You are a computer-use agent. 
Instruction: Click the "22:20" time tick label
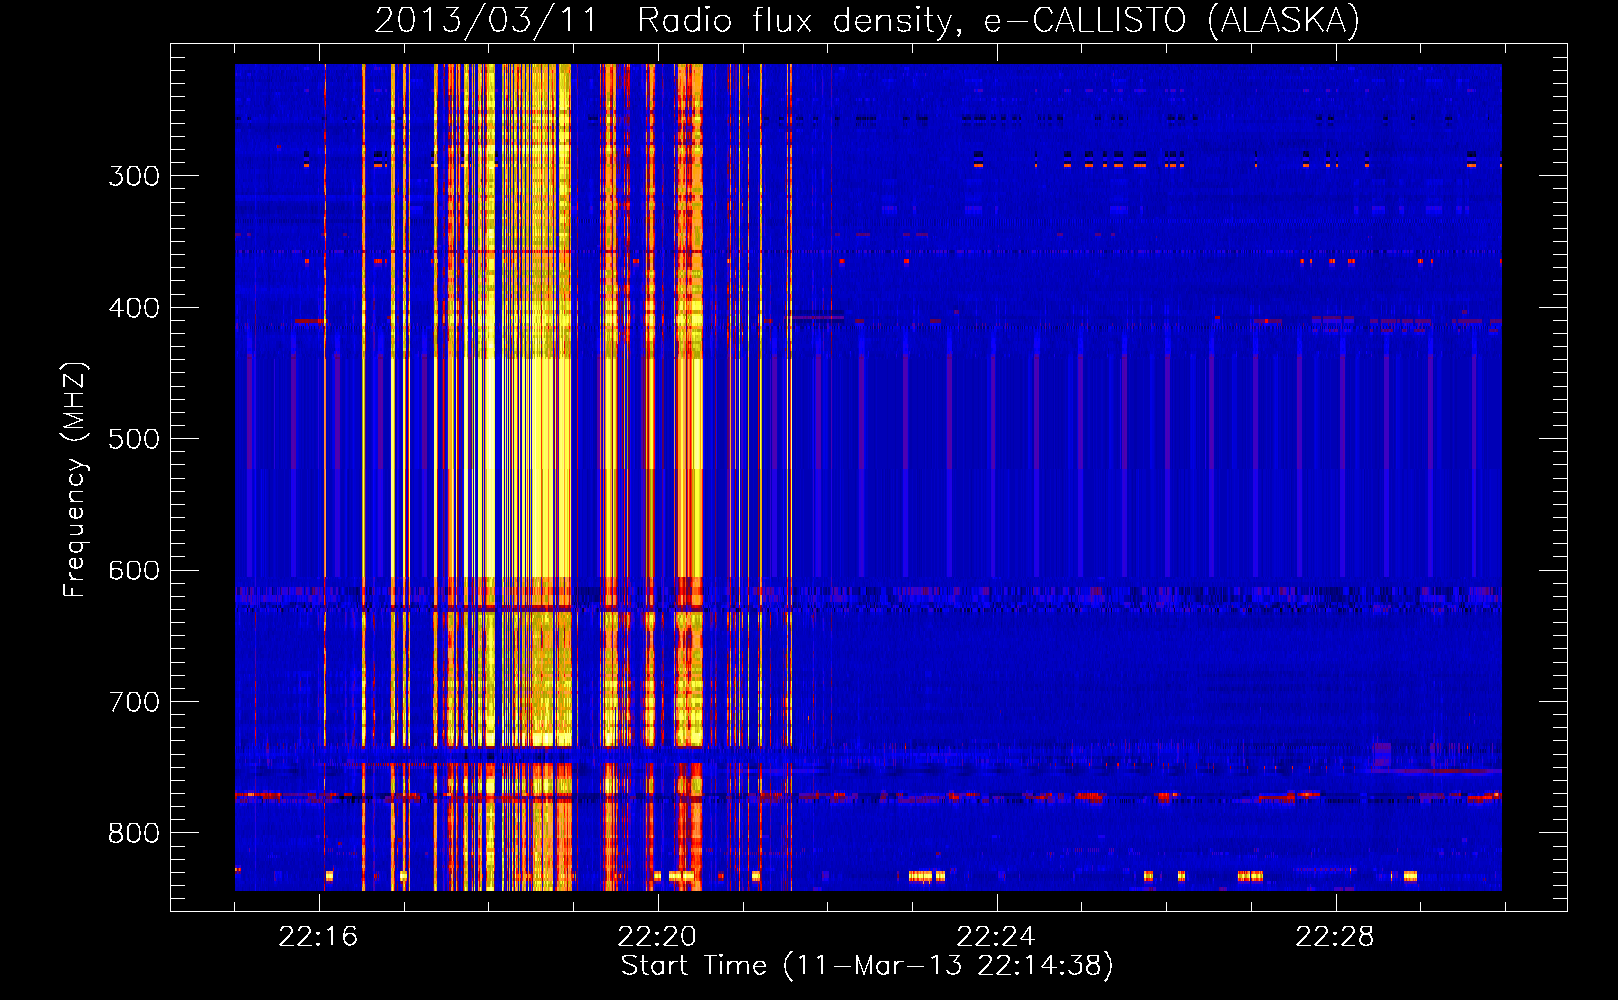[657, 937]
